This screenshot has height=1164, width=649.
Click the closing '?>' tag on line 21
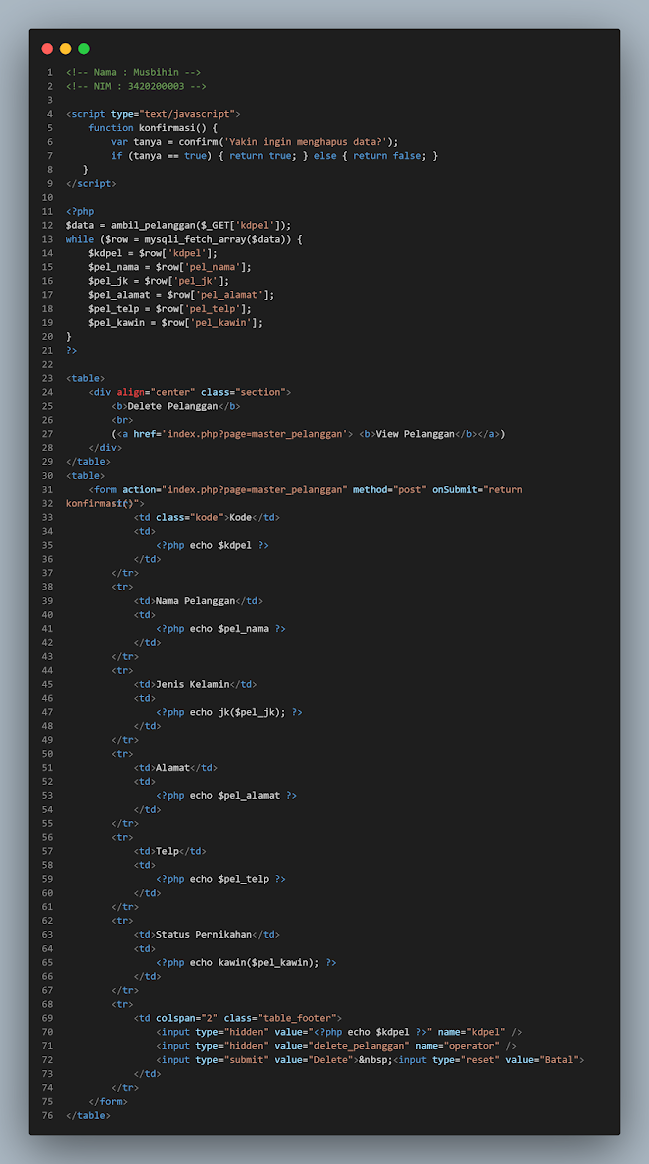(x=71, y=350)
